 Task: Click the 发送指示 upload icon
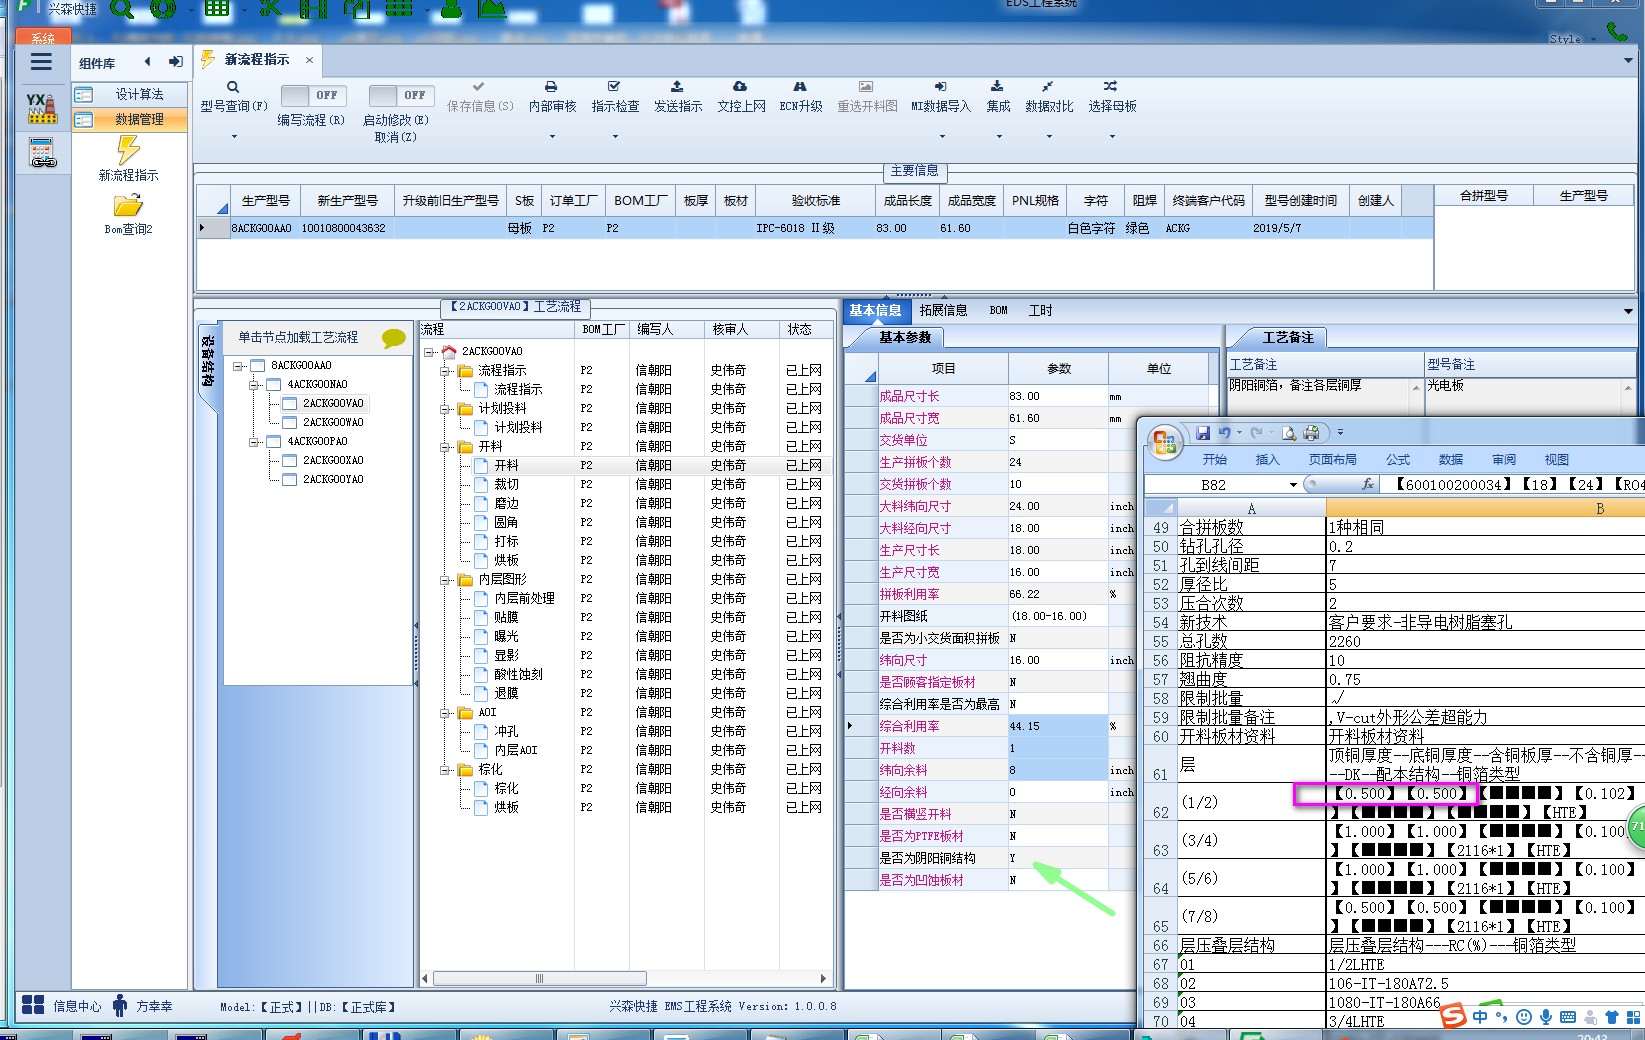pyautogui.click(x=677, y=87)
